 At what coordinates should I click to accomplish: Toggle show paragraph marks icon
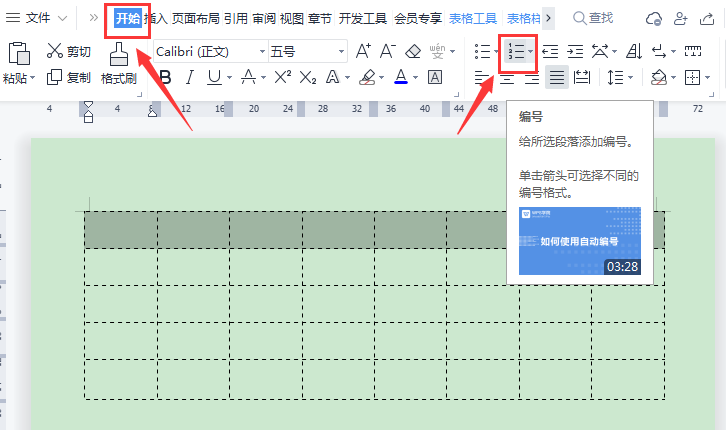[659, 51]
